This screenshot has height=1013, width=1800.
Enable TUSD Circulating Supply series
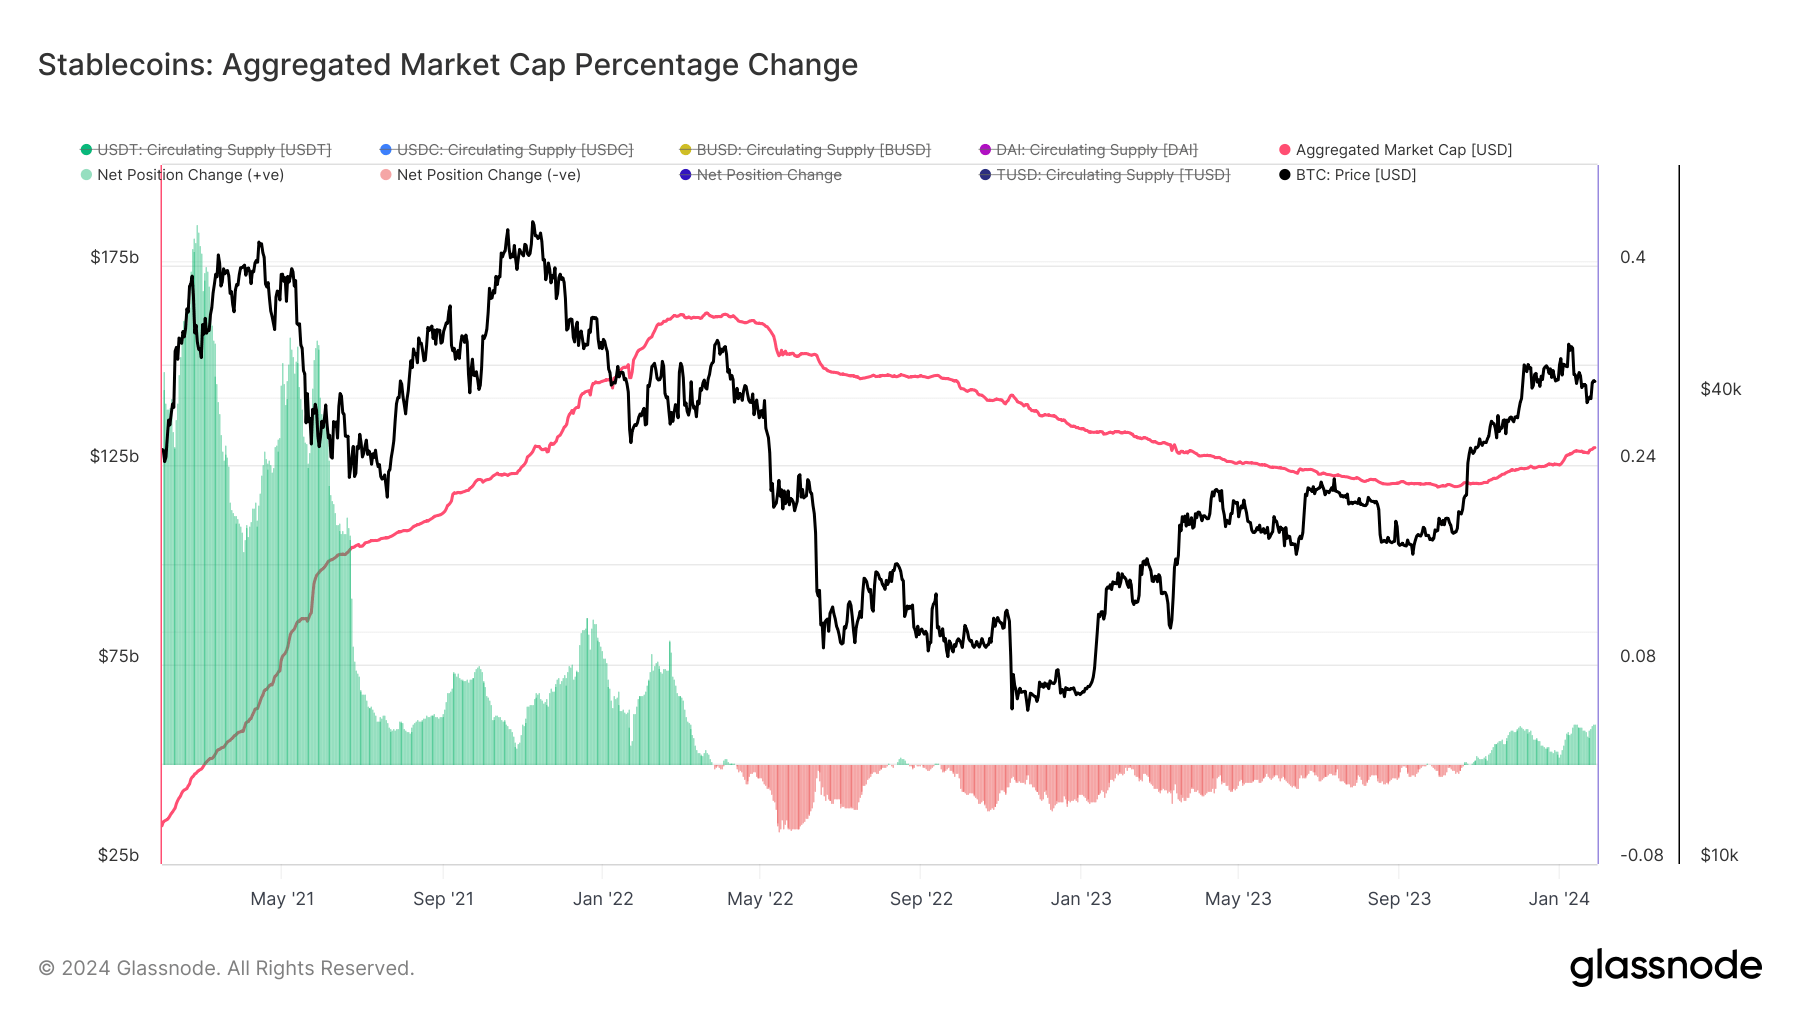click(x=1112, y=175)
